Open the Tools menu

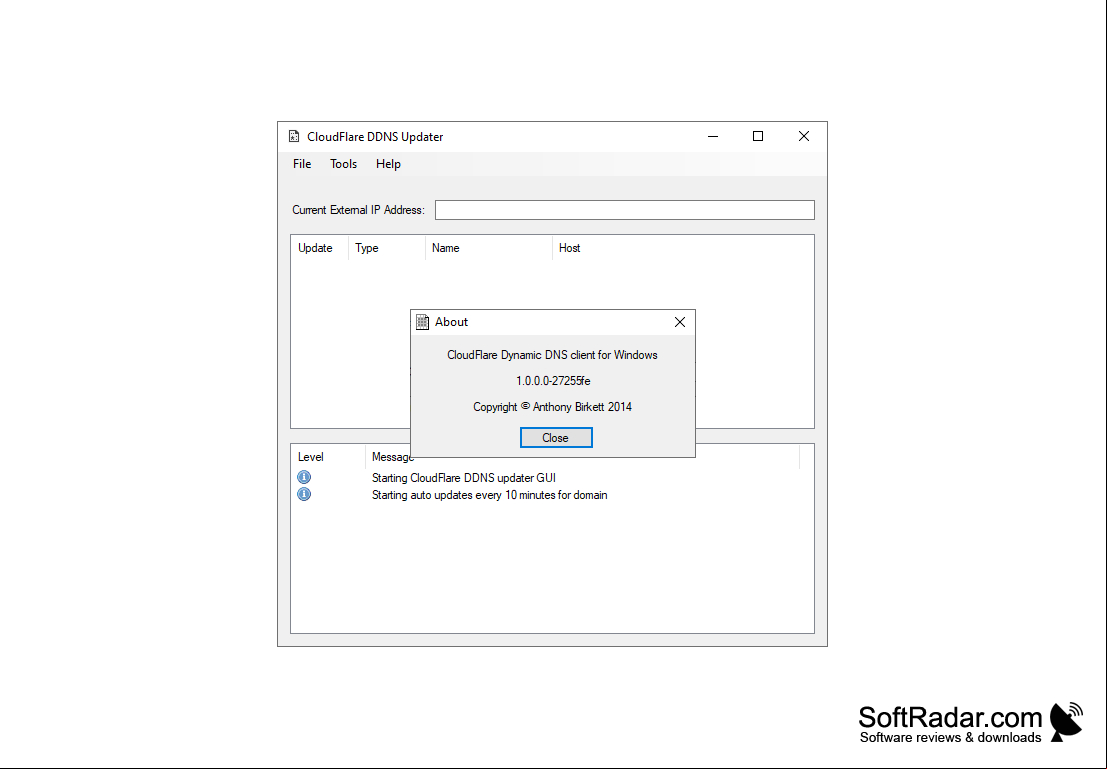[343, 164]
